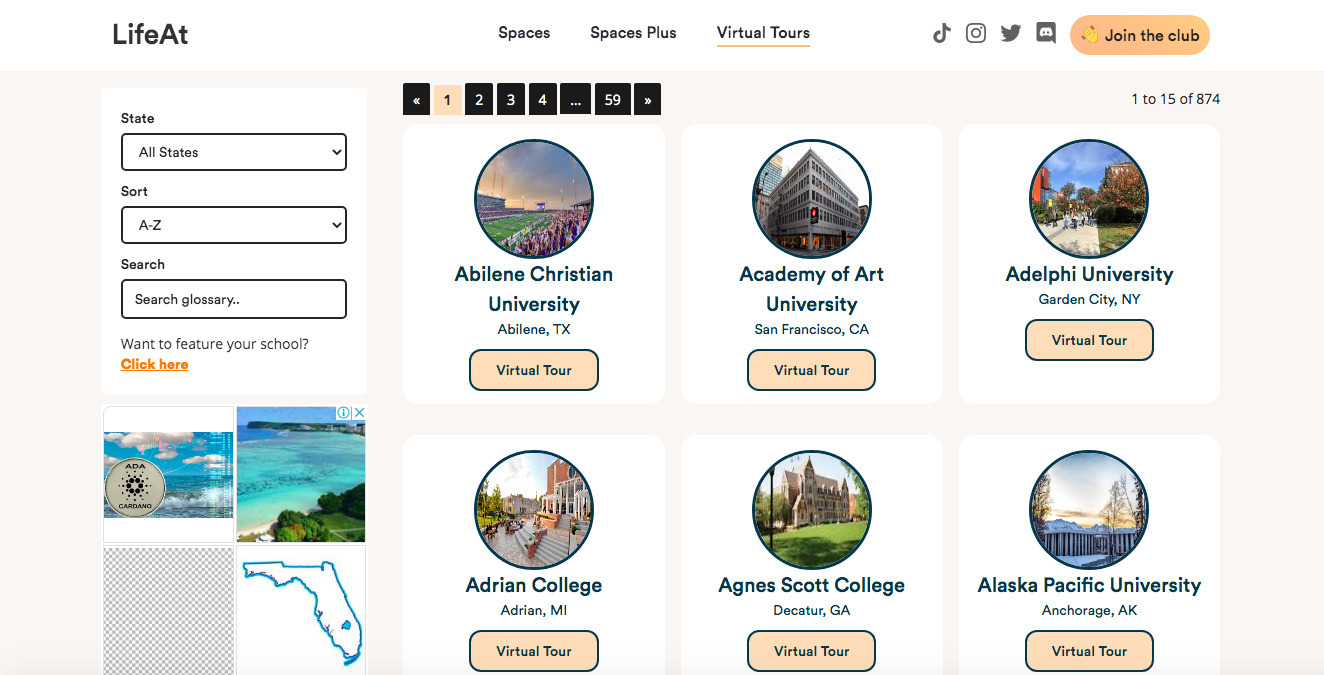1324x675 pixels.
Task: Expand the Sort A-Z dropdown
Action: 234,225
